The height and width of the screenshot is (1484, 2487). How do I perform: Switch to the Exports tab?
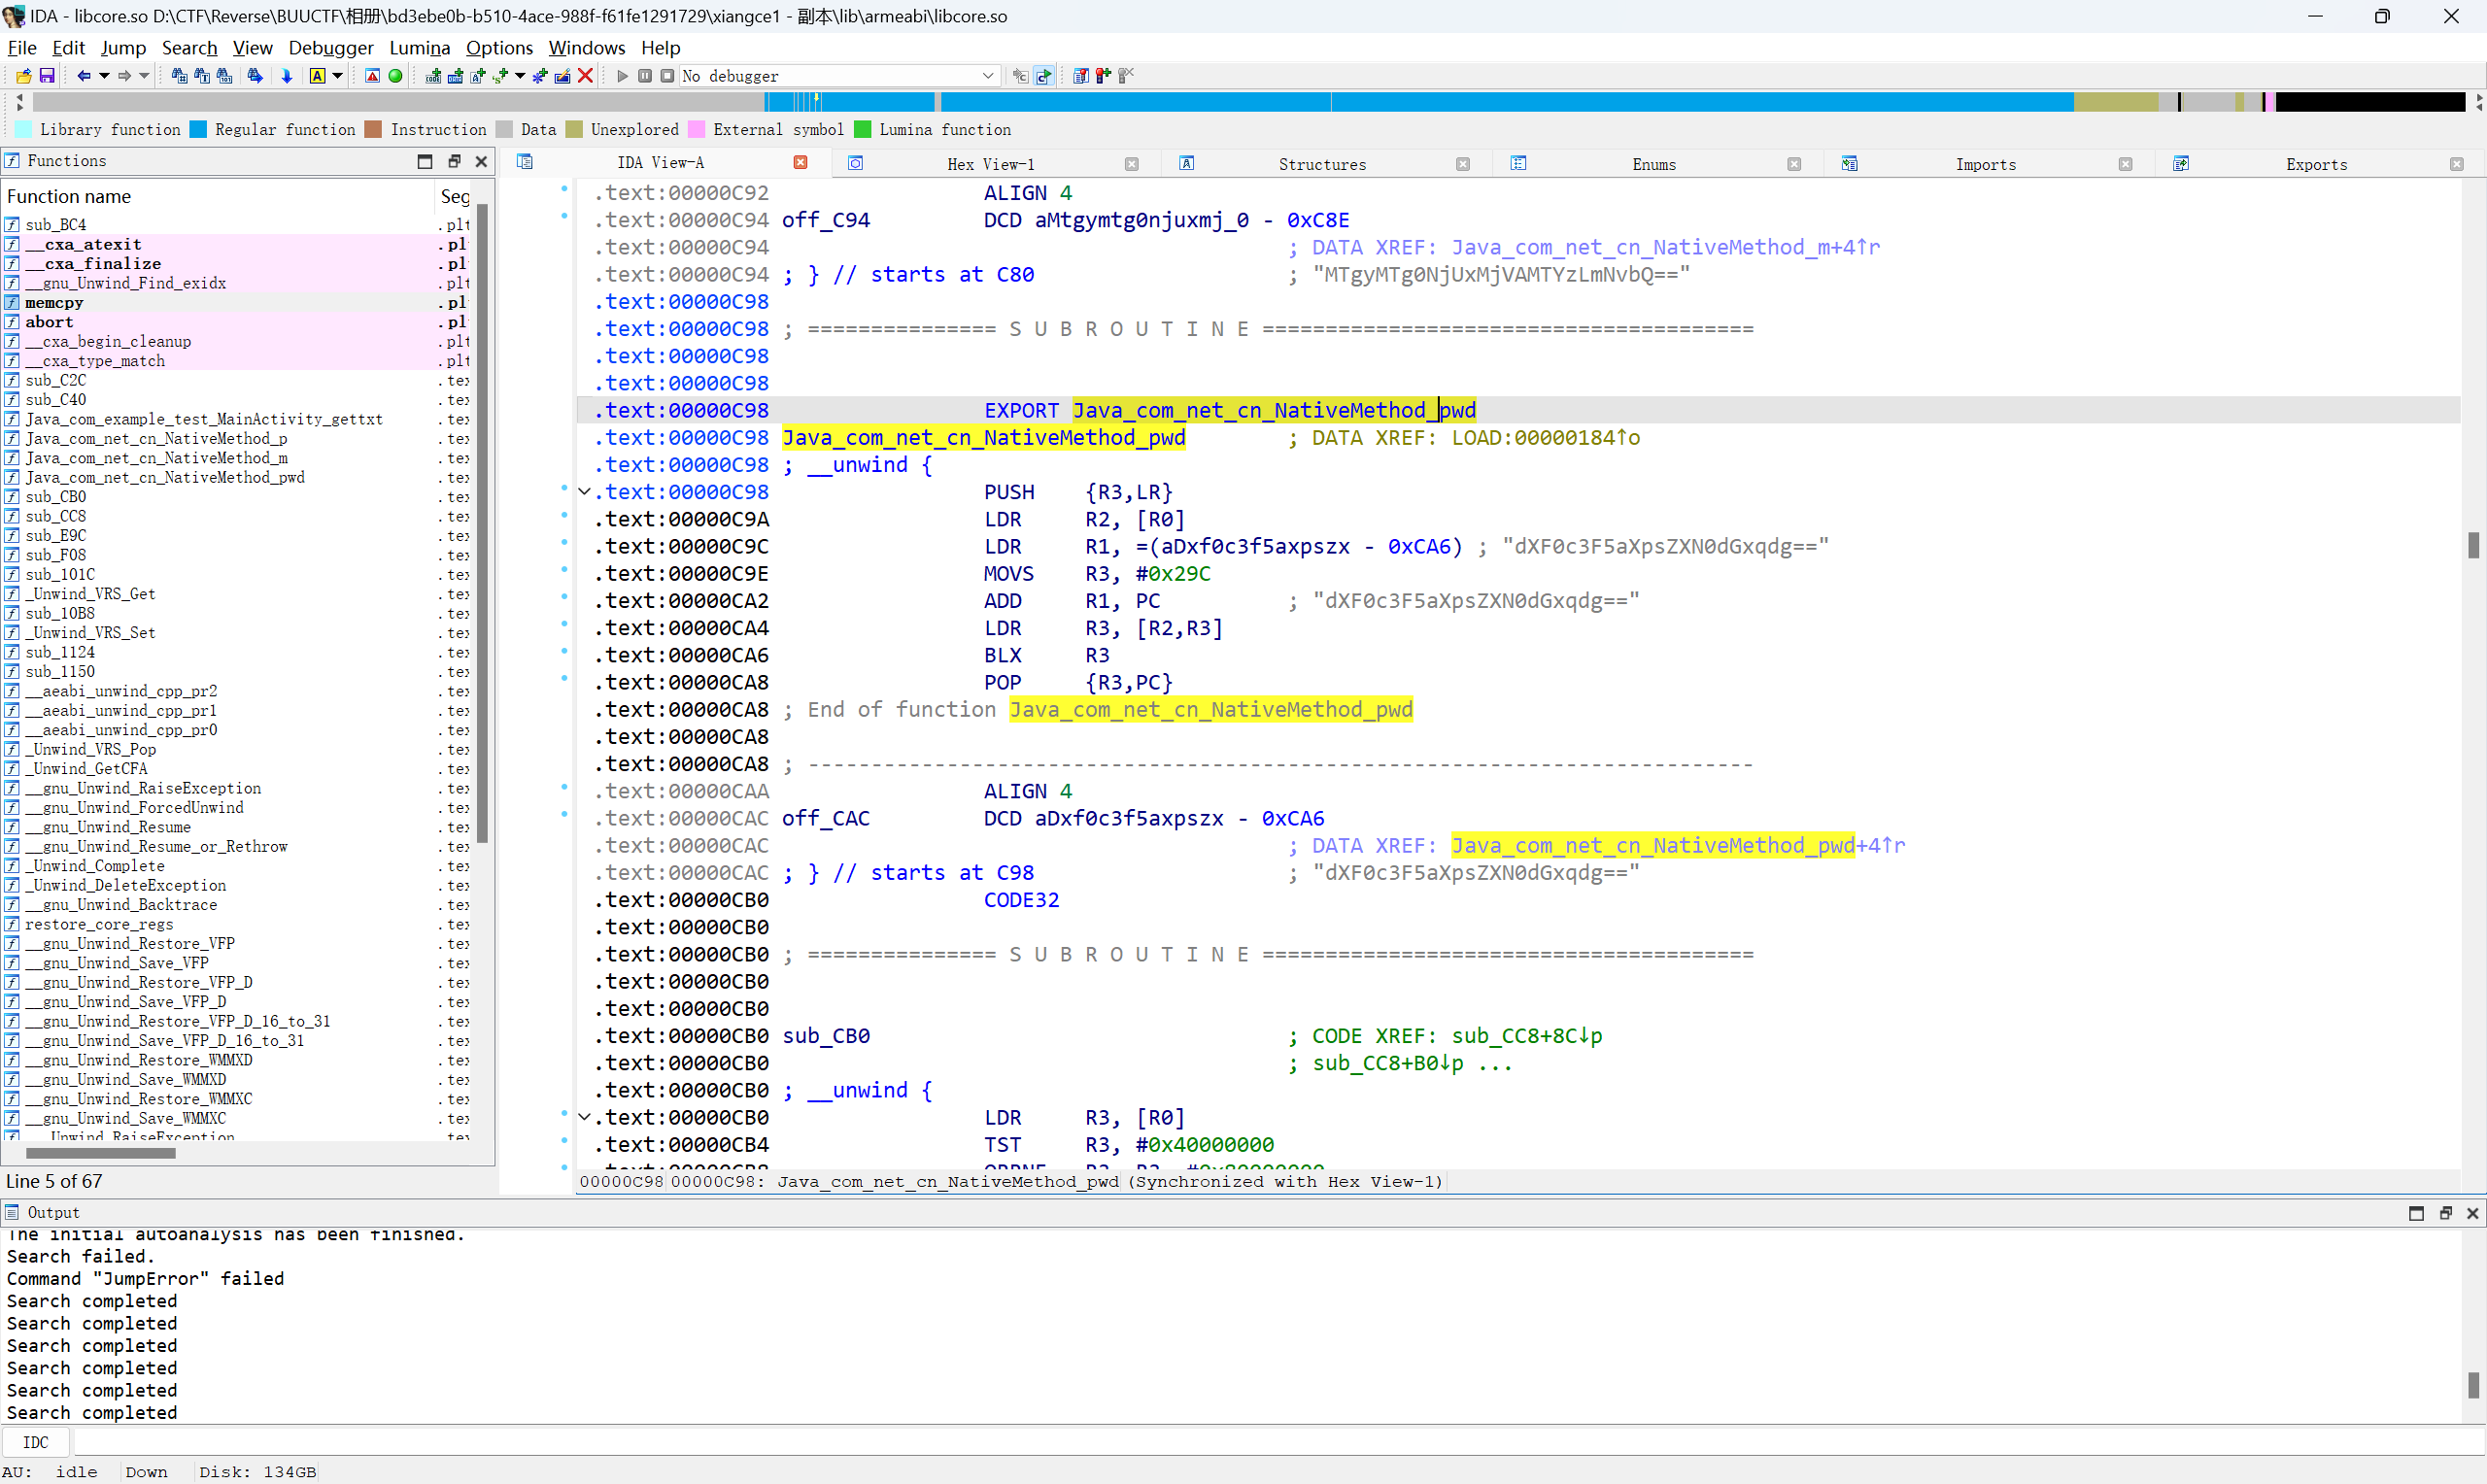(2316, 164)
